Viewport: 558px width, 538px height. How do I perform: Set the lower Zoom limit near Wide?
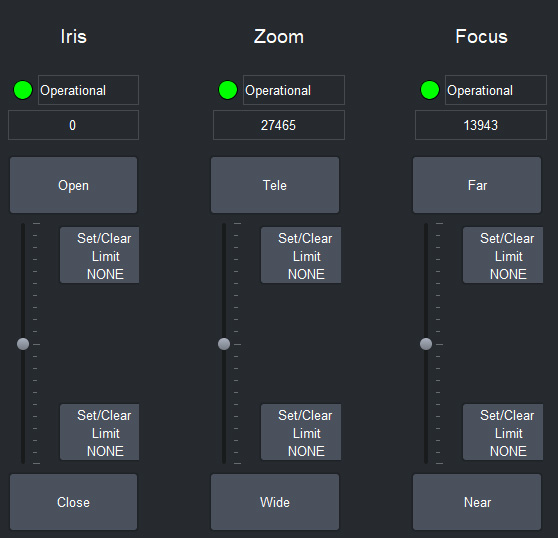point(301,432)
